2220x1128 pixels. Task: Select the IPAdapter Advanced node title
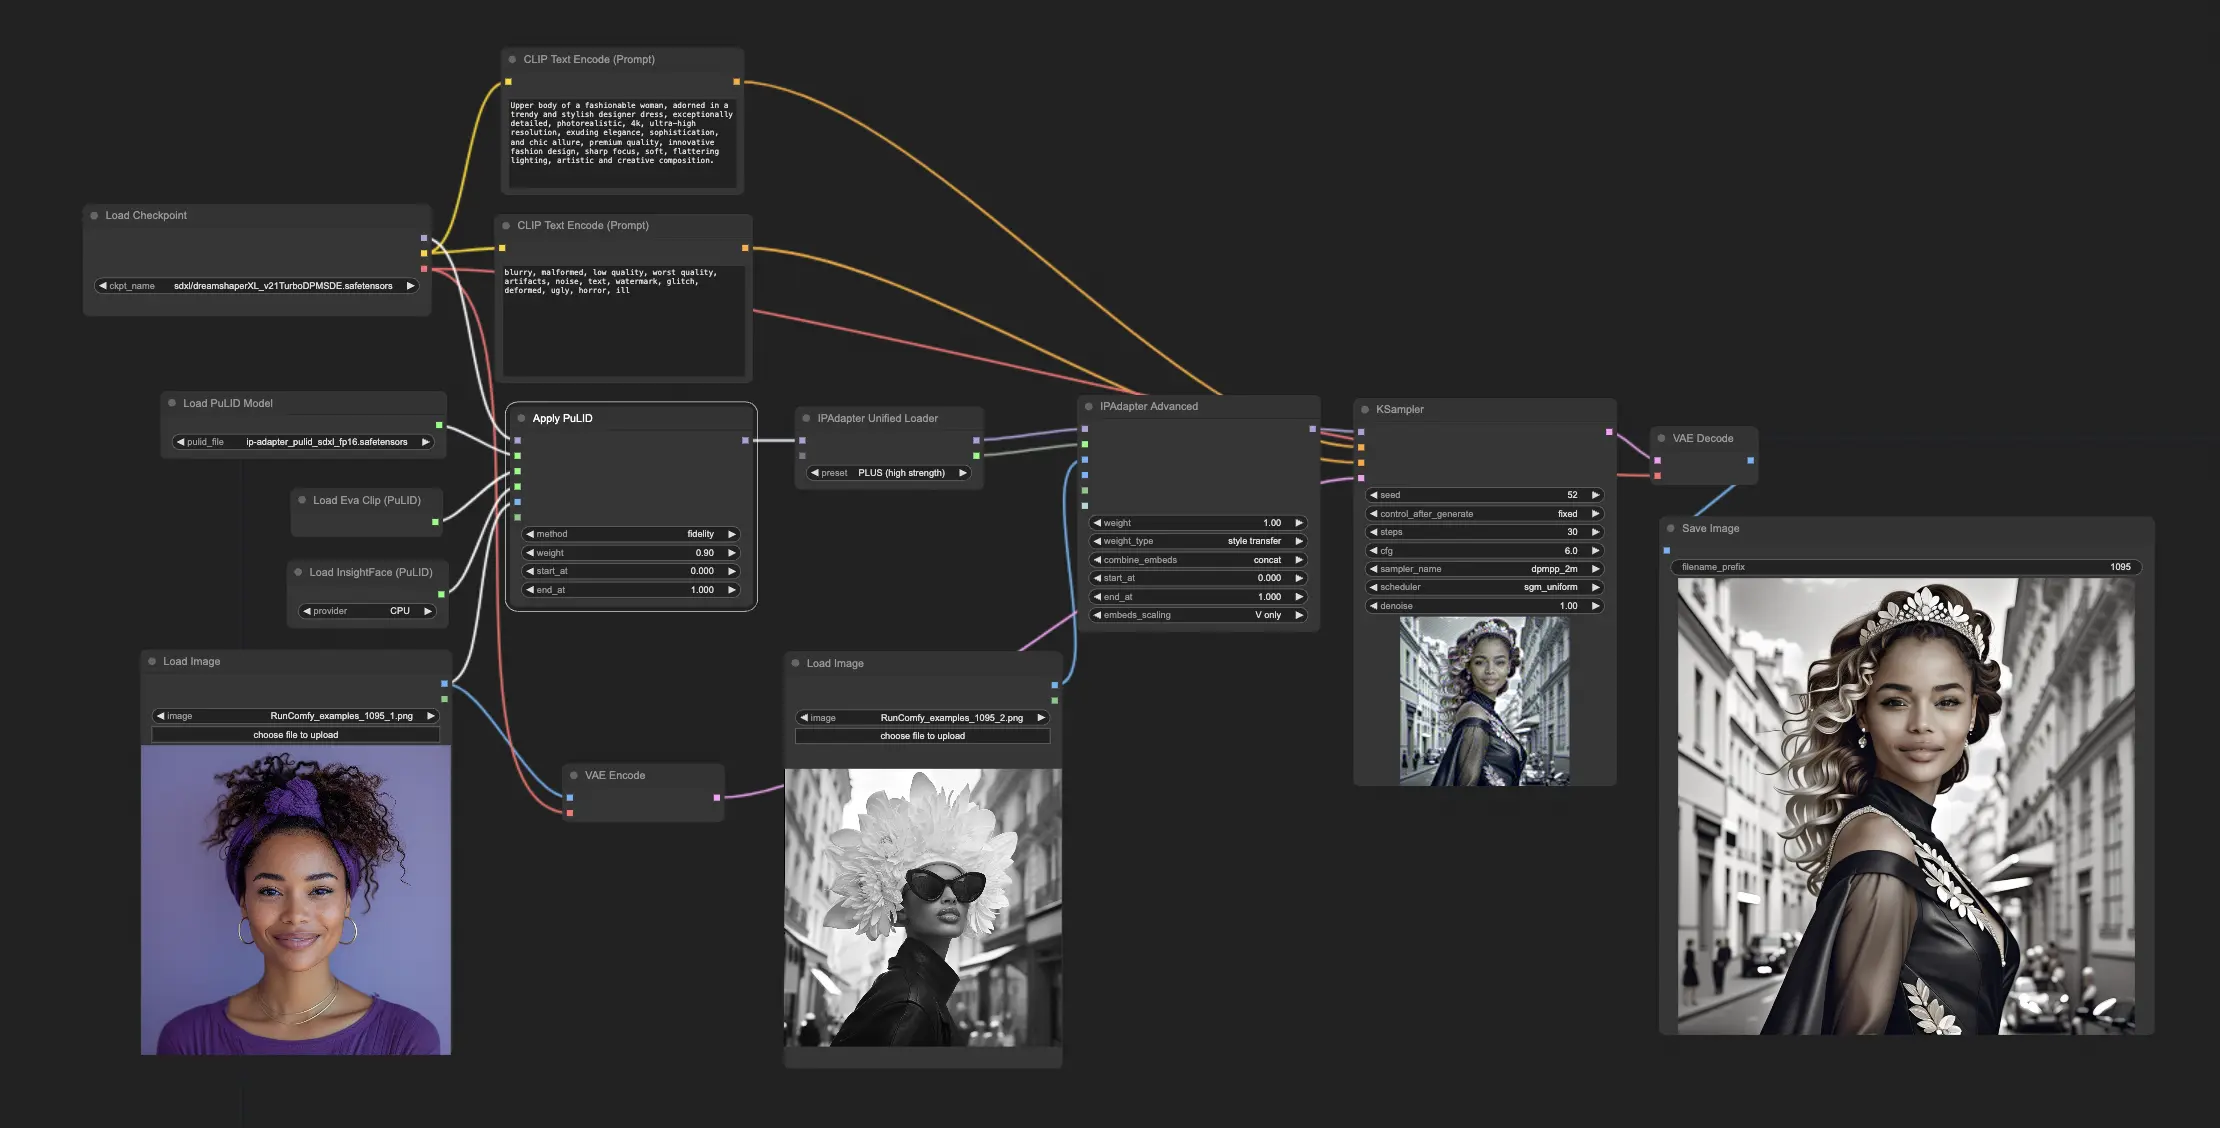(x=1148, y=406)
